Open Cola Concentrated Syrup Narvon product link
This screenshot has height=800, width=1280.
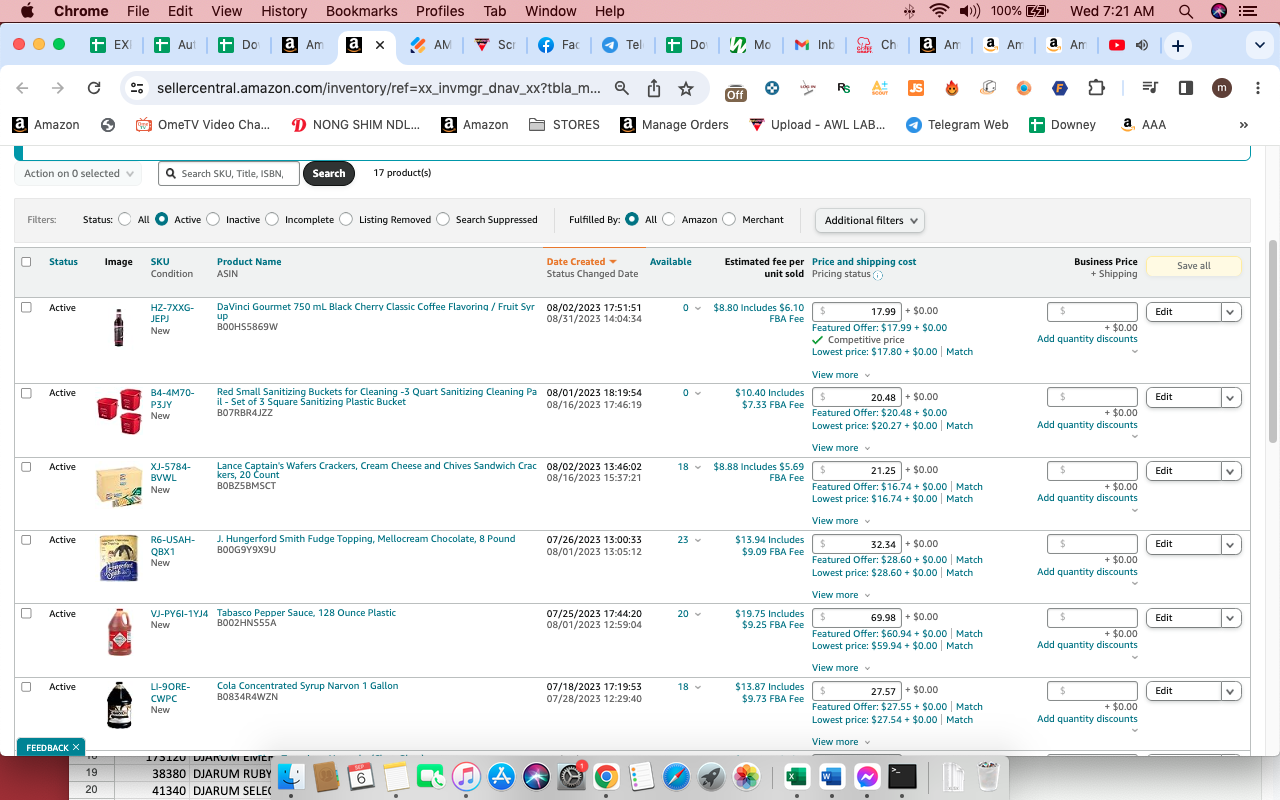pyautogui.click(x=307, y=686)
